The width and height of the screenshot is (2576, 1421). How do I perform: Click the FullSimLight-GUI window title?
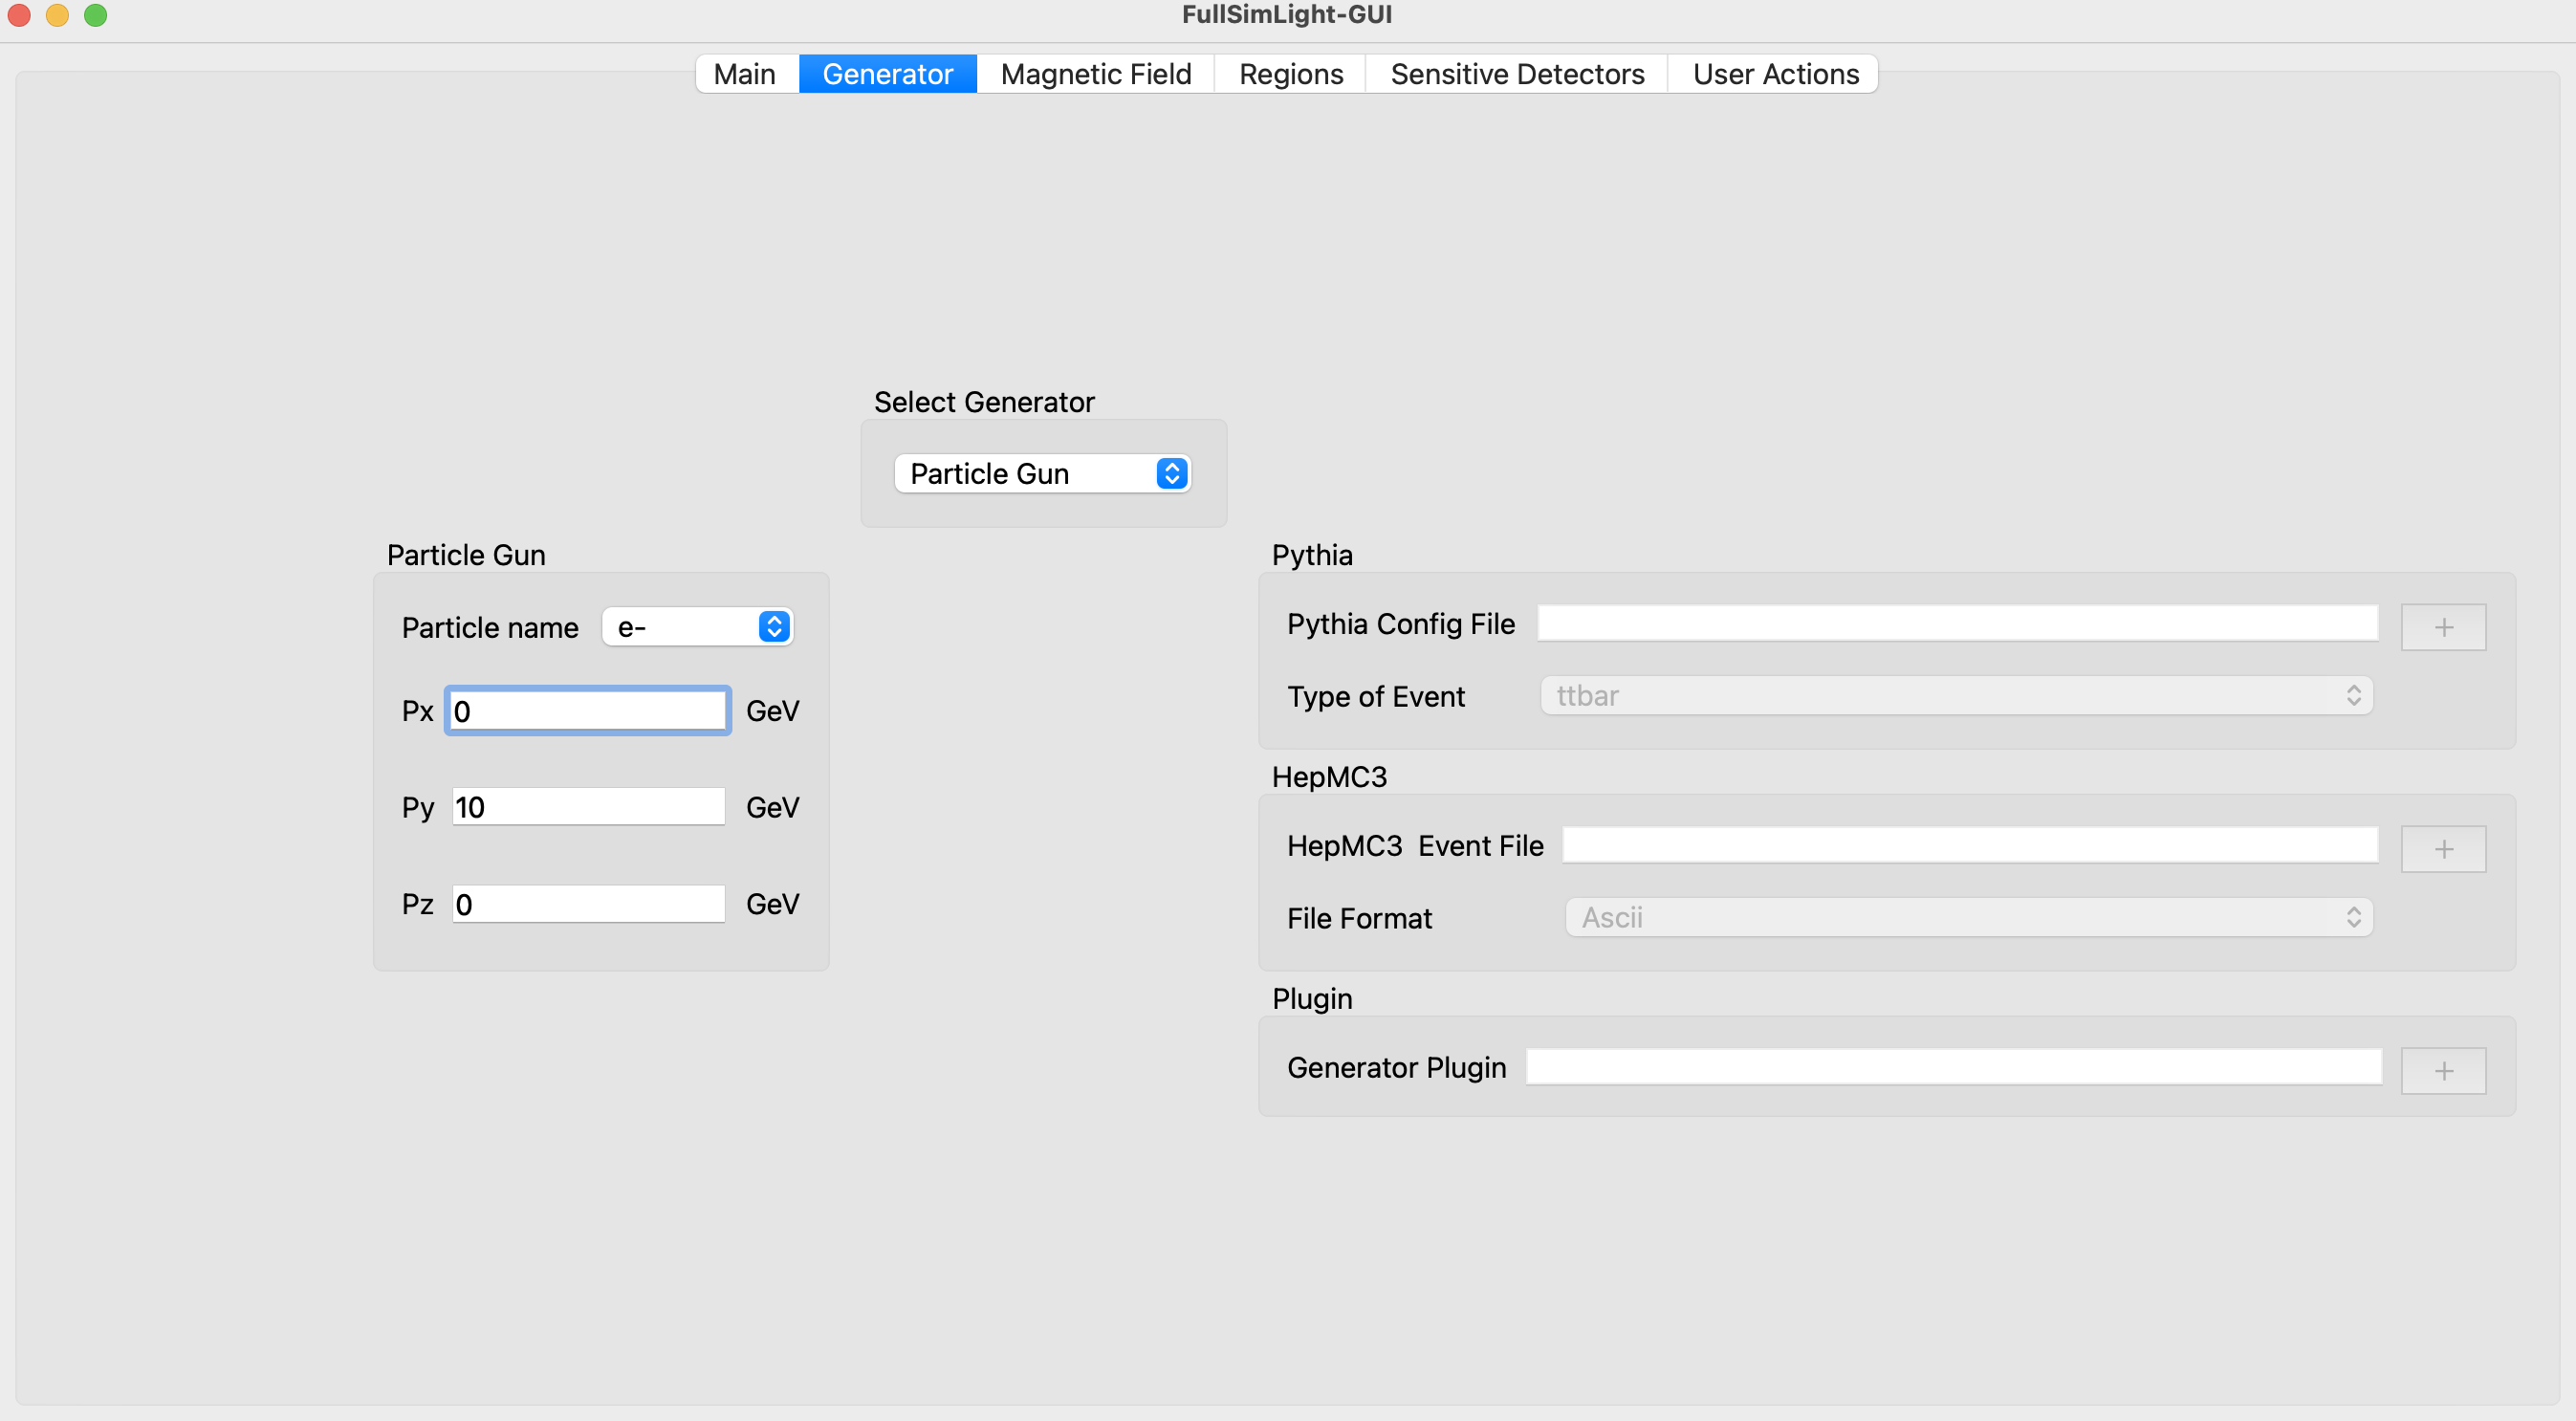pos(1287,14)
